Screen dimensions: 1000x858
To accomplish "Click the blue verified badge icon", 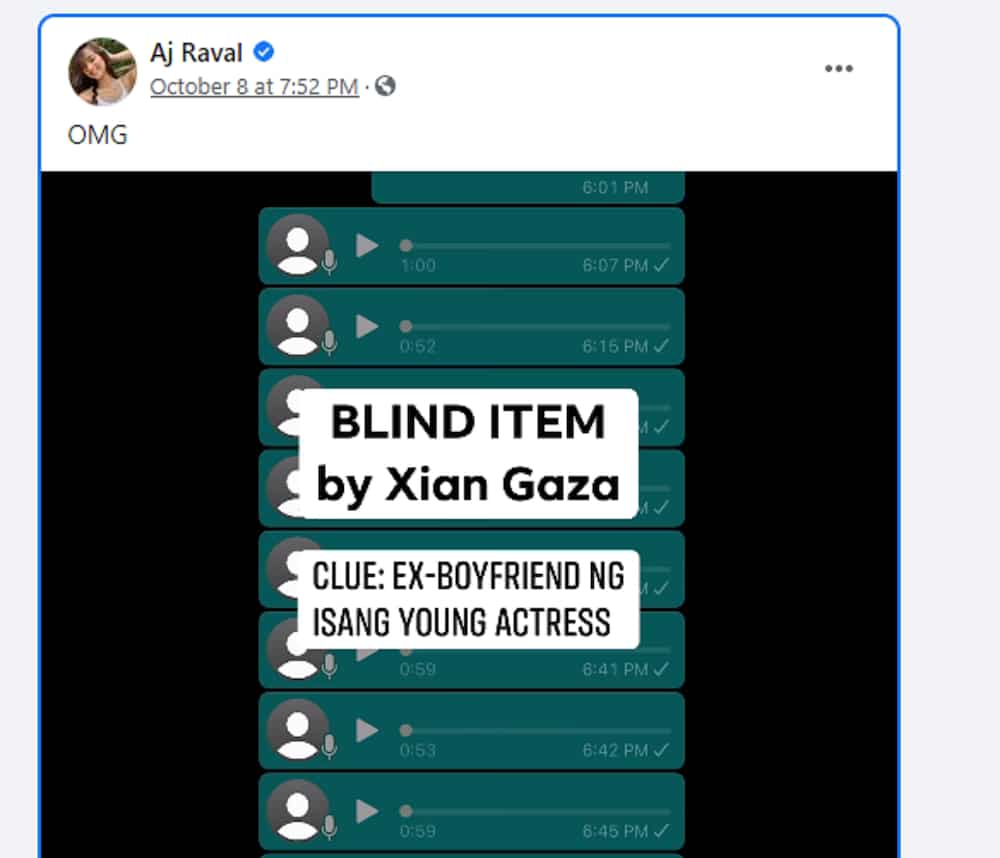I will coord(263,52).
